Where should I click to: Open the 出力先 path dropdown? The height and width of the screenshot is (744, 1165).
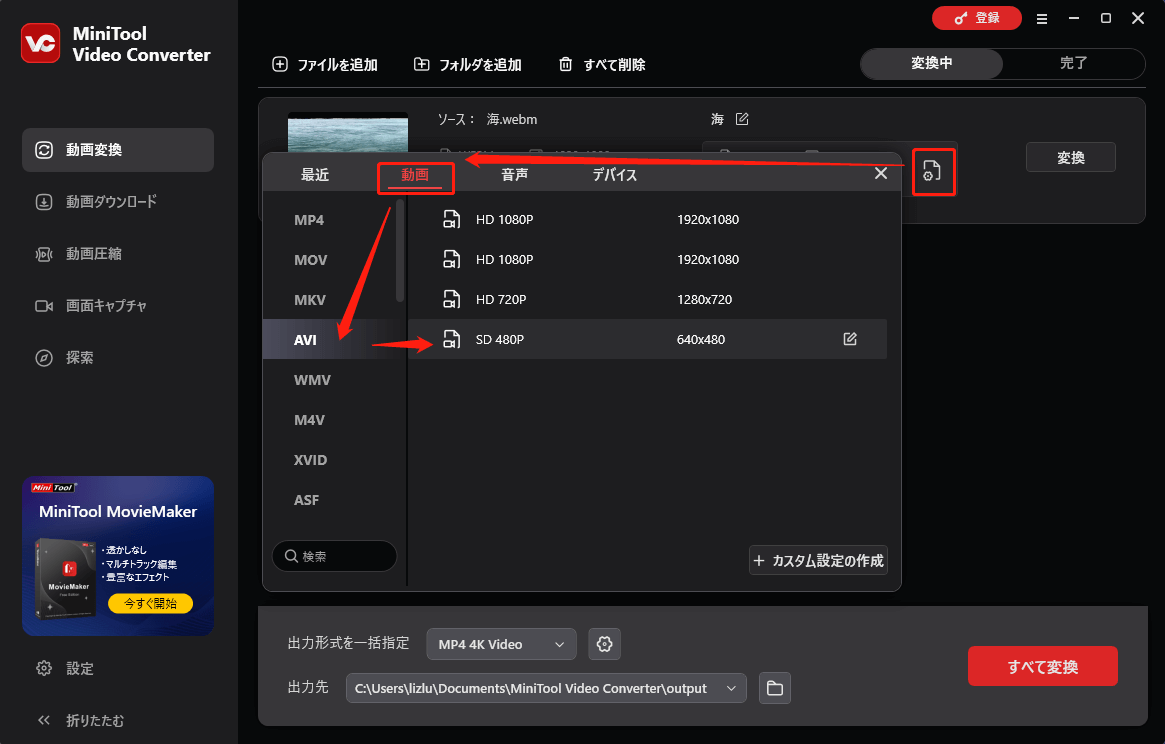click(546, 688)
